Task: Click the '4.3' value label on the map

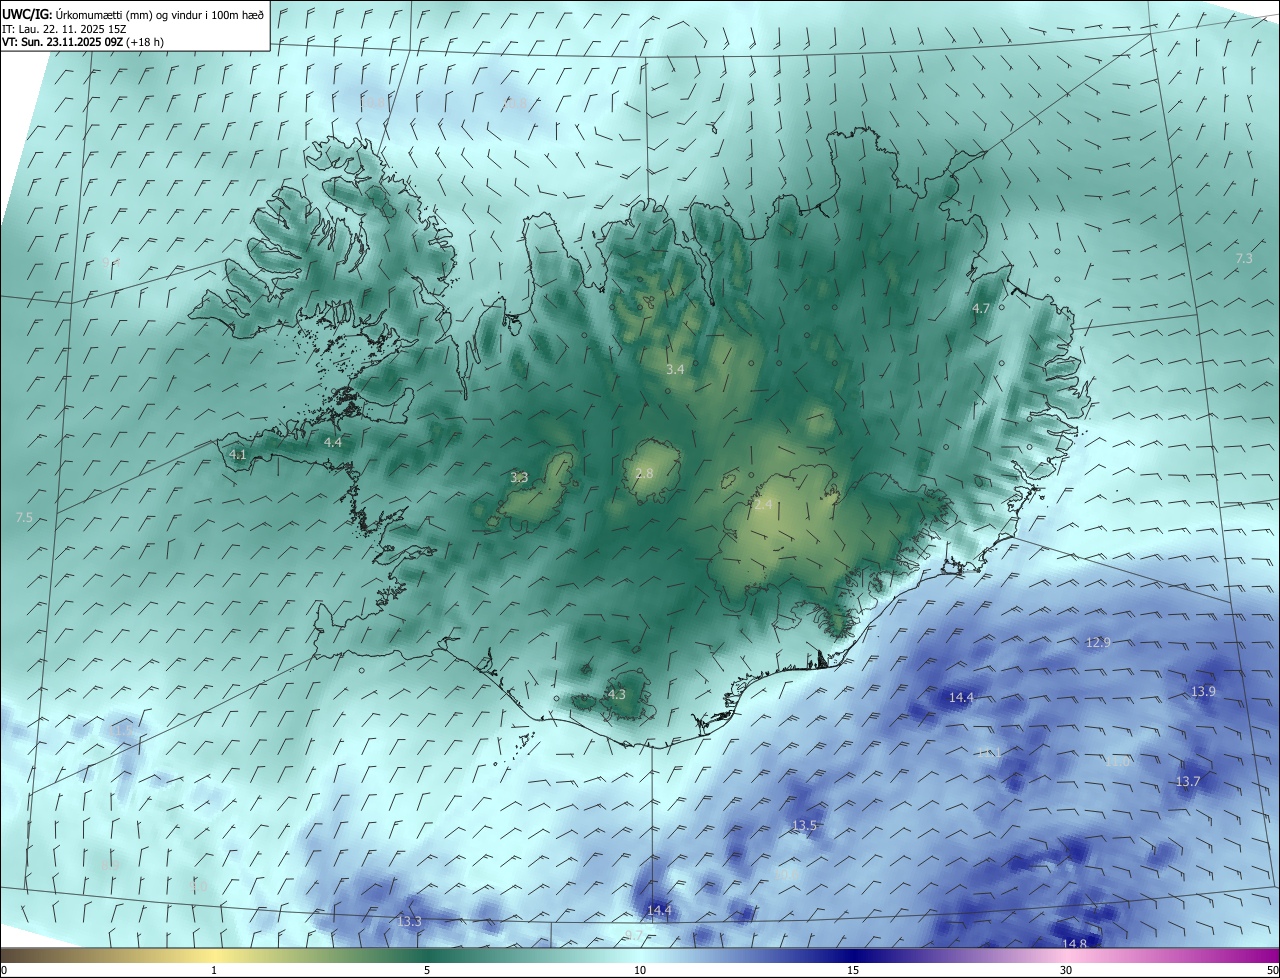Action: 617,694
